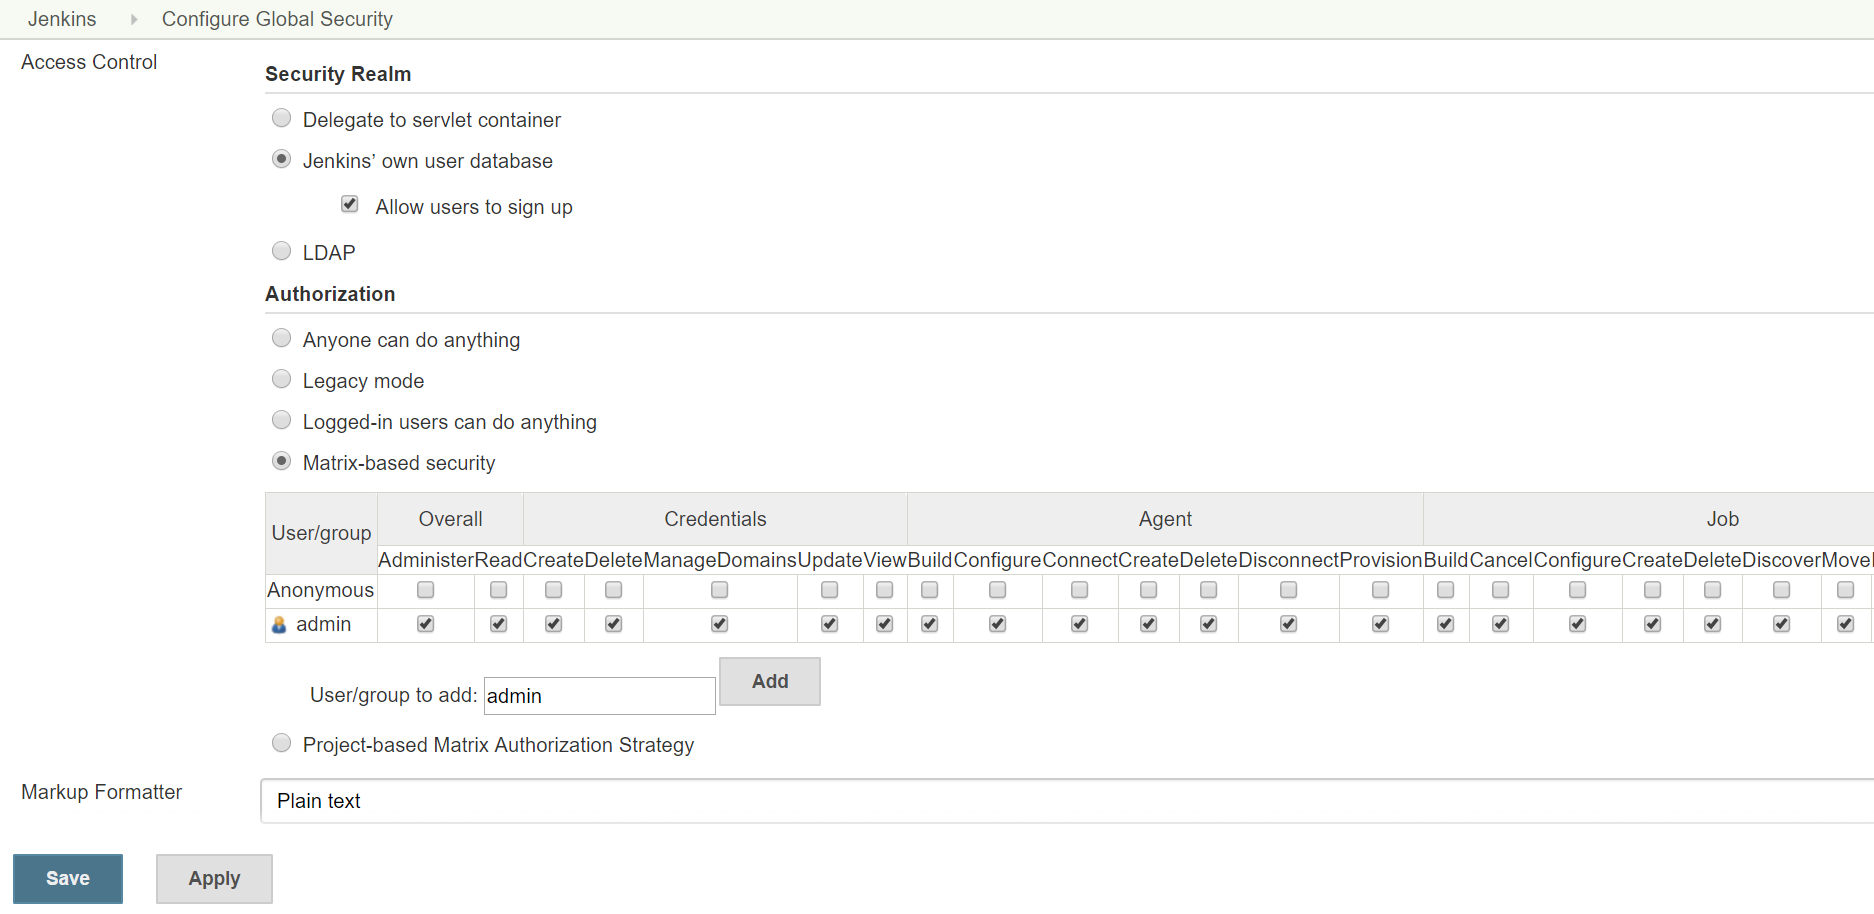This screenshot has height=914, width=1874.
Task: Select the LDAP security realm radio
Action: point(282,251)
